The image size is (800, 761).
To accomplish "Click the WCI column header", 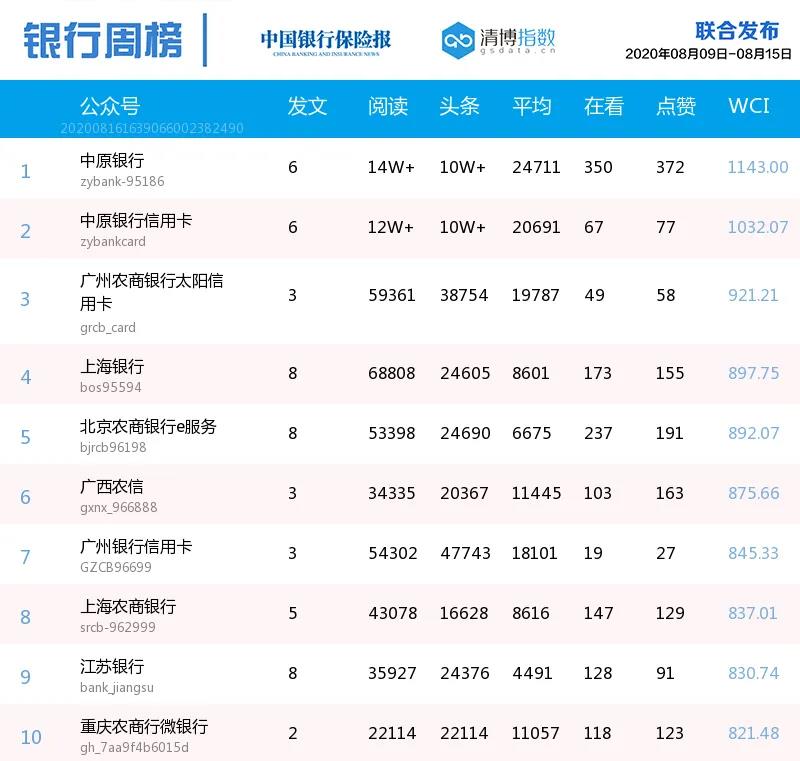I will [749, 106].
